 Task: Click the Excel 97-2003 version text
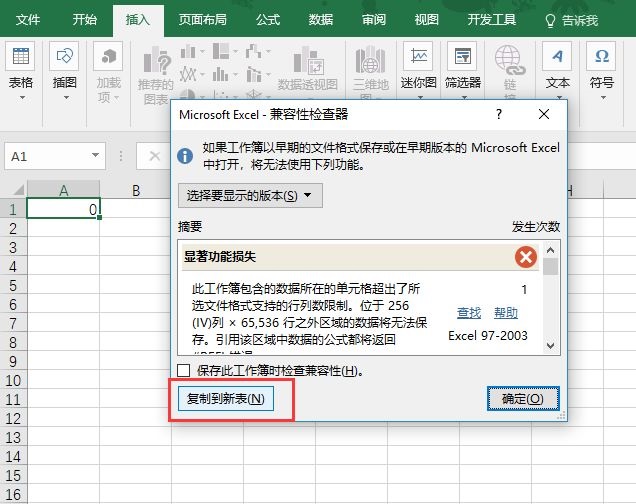(x=488, y=336)
